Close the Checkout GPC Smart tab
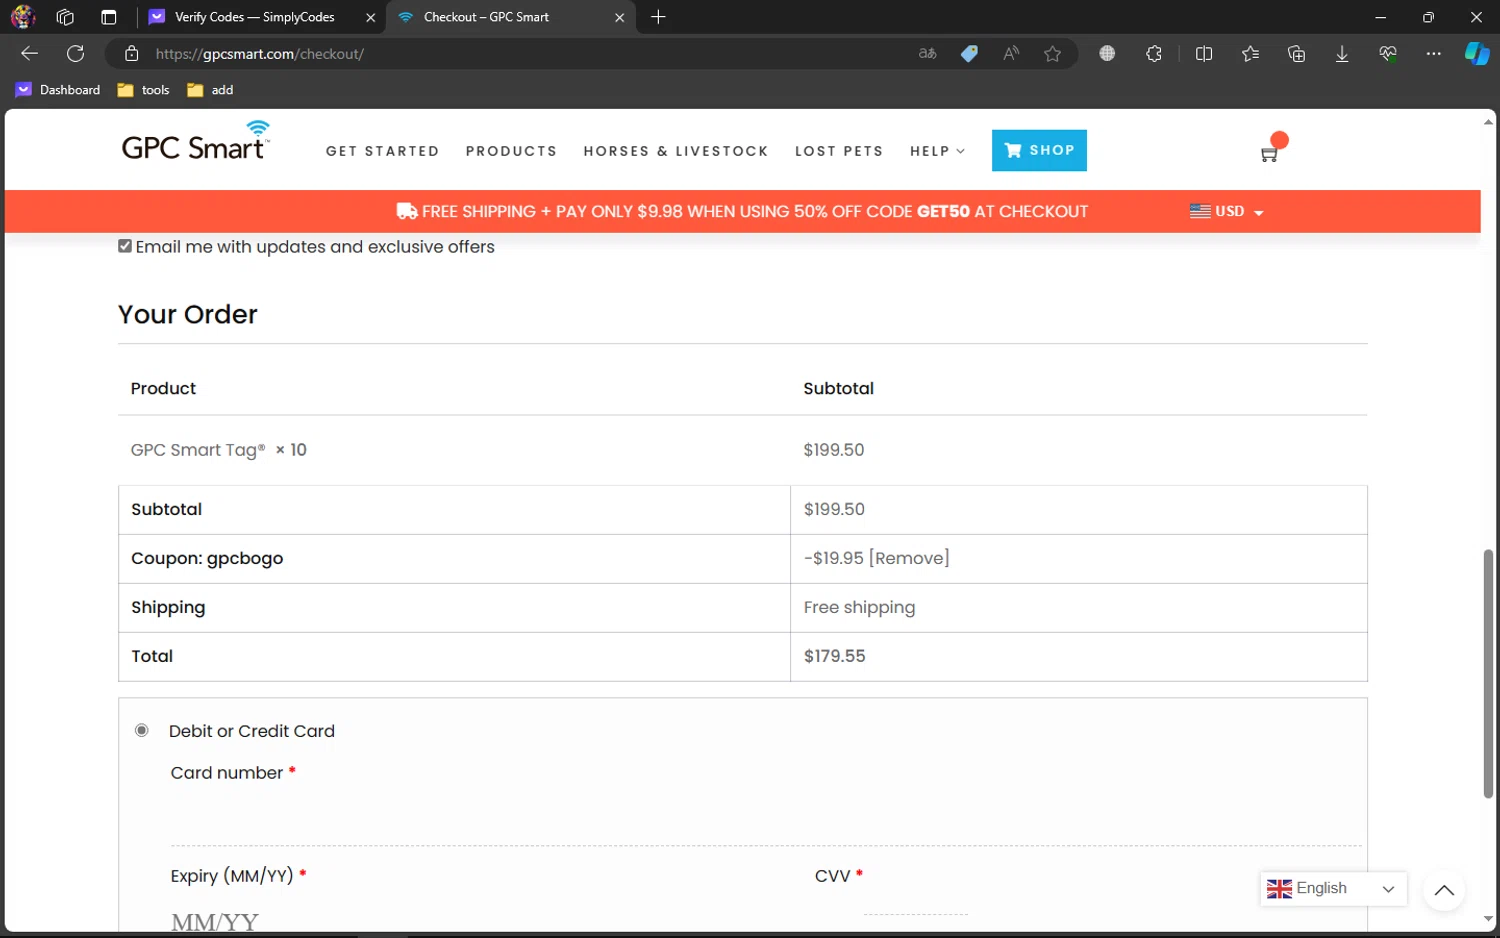 [619, 17]
